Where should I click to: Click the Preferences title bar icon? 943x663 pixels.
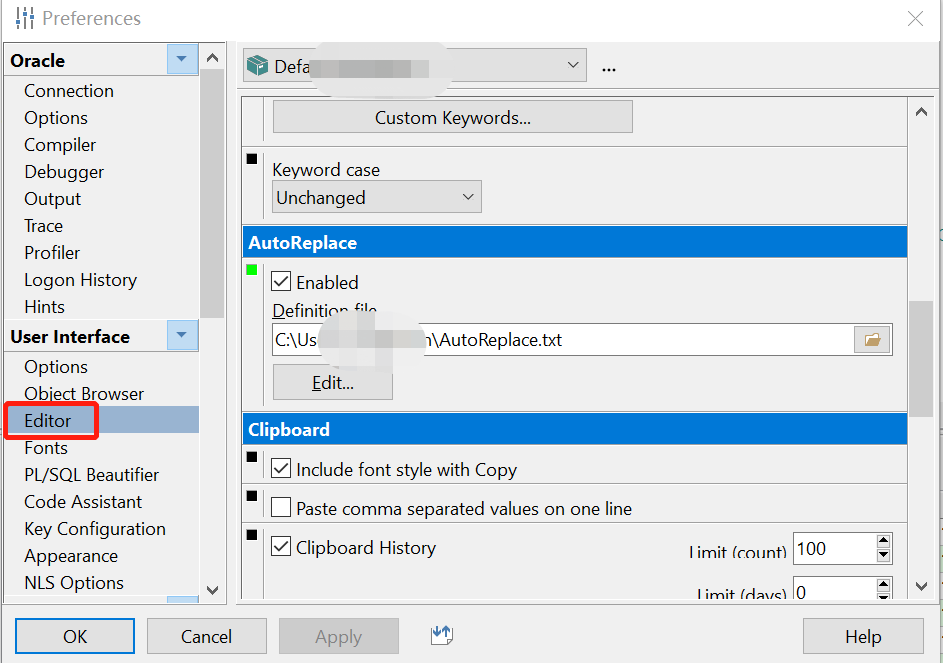tap(25, 18)
